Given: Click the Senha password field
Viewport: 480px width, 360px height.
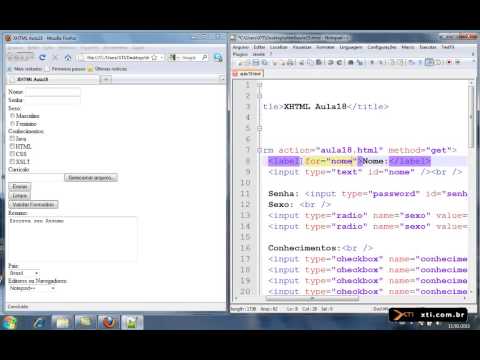Looking at the screenshot, I should [52, 100].
